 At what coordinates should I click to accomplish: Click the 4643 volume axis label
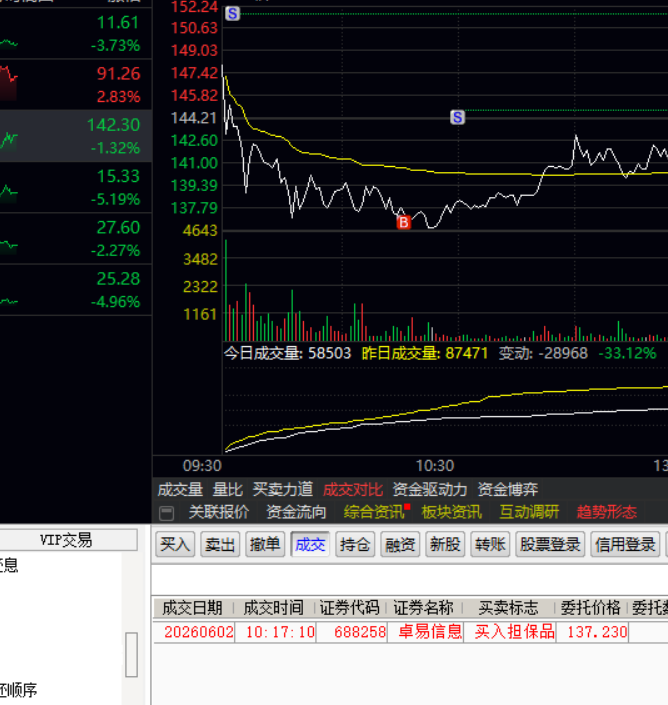[x=200, y=231]
